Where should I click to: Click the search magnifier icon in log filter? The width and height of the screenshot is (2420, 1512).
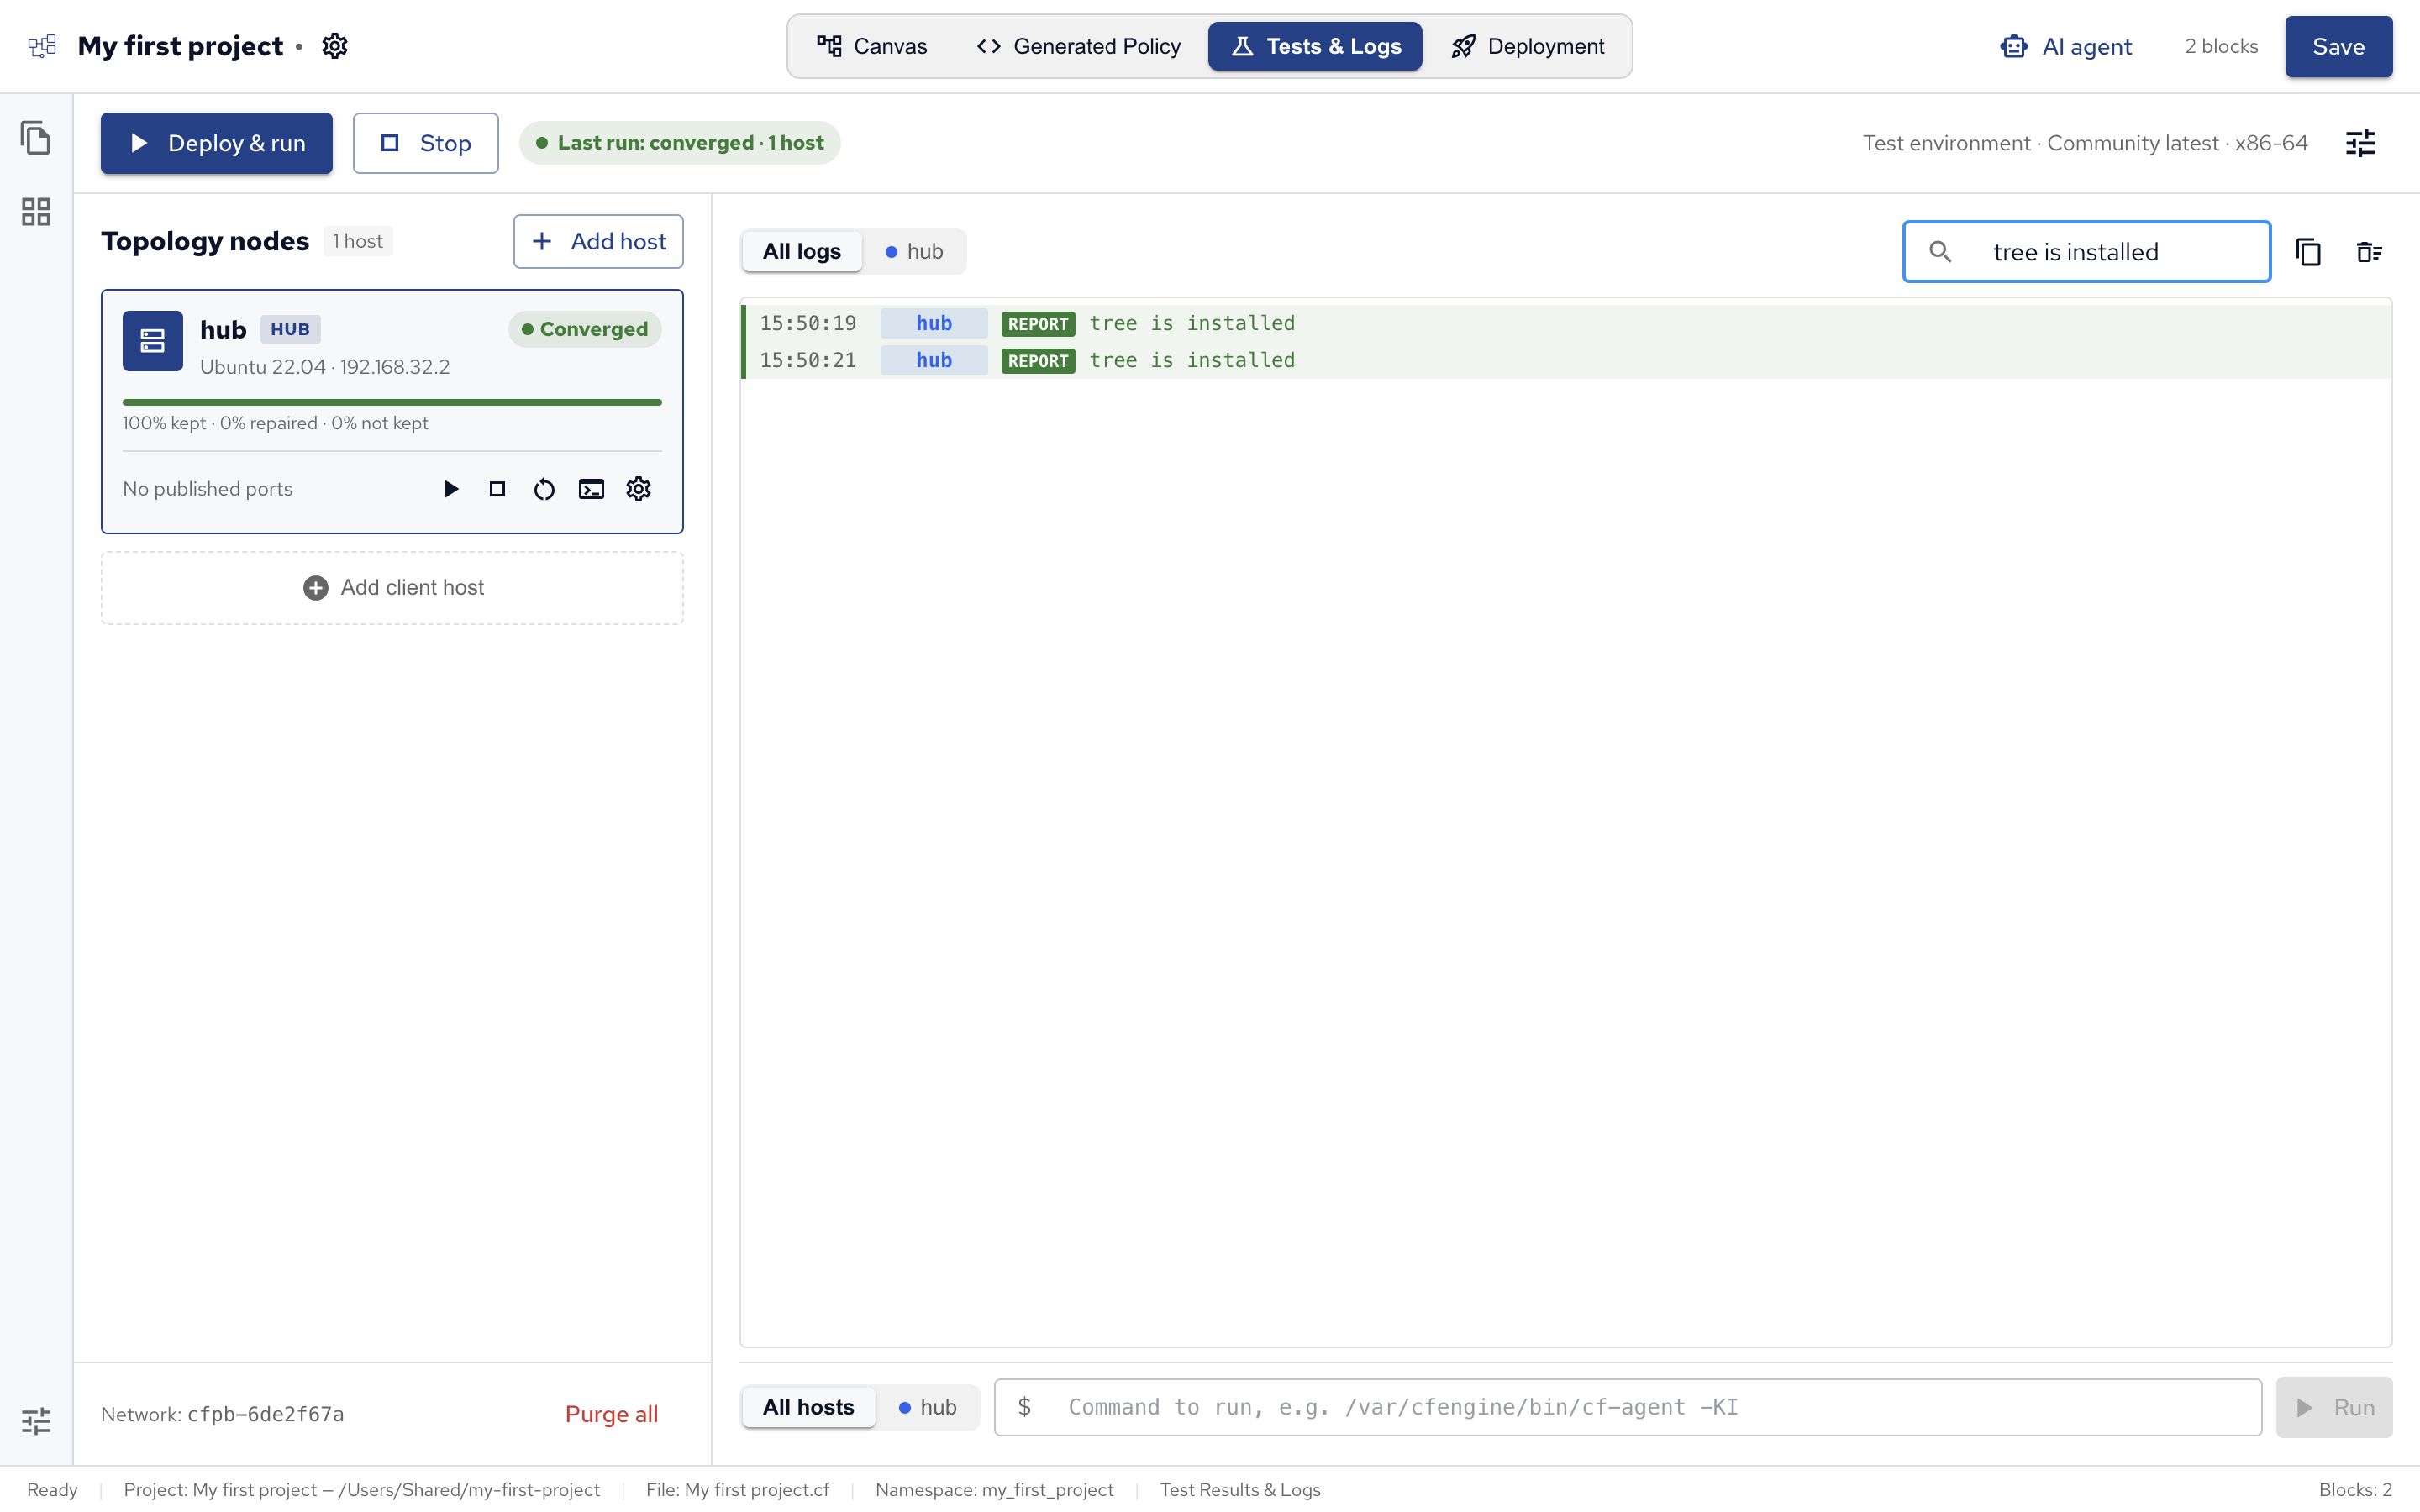pyautogui.click(x=1940, y=252)
